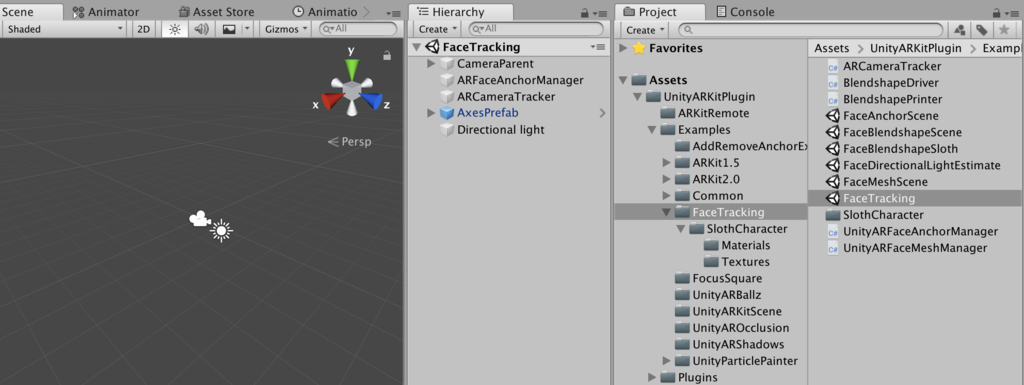Open FaceTracking scene options menu in Hierarchy
The height and width of the screenshot is (385, 1024).
click(x=598, y=47)
